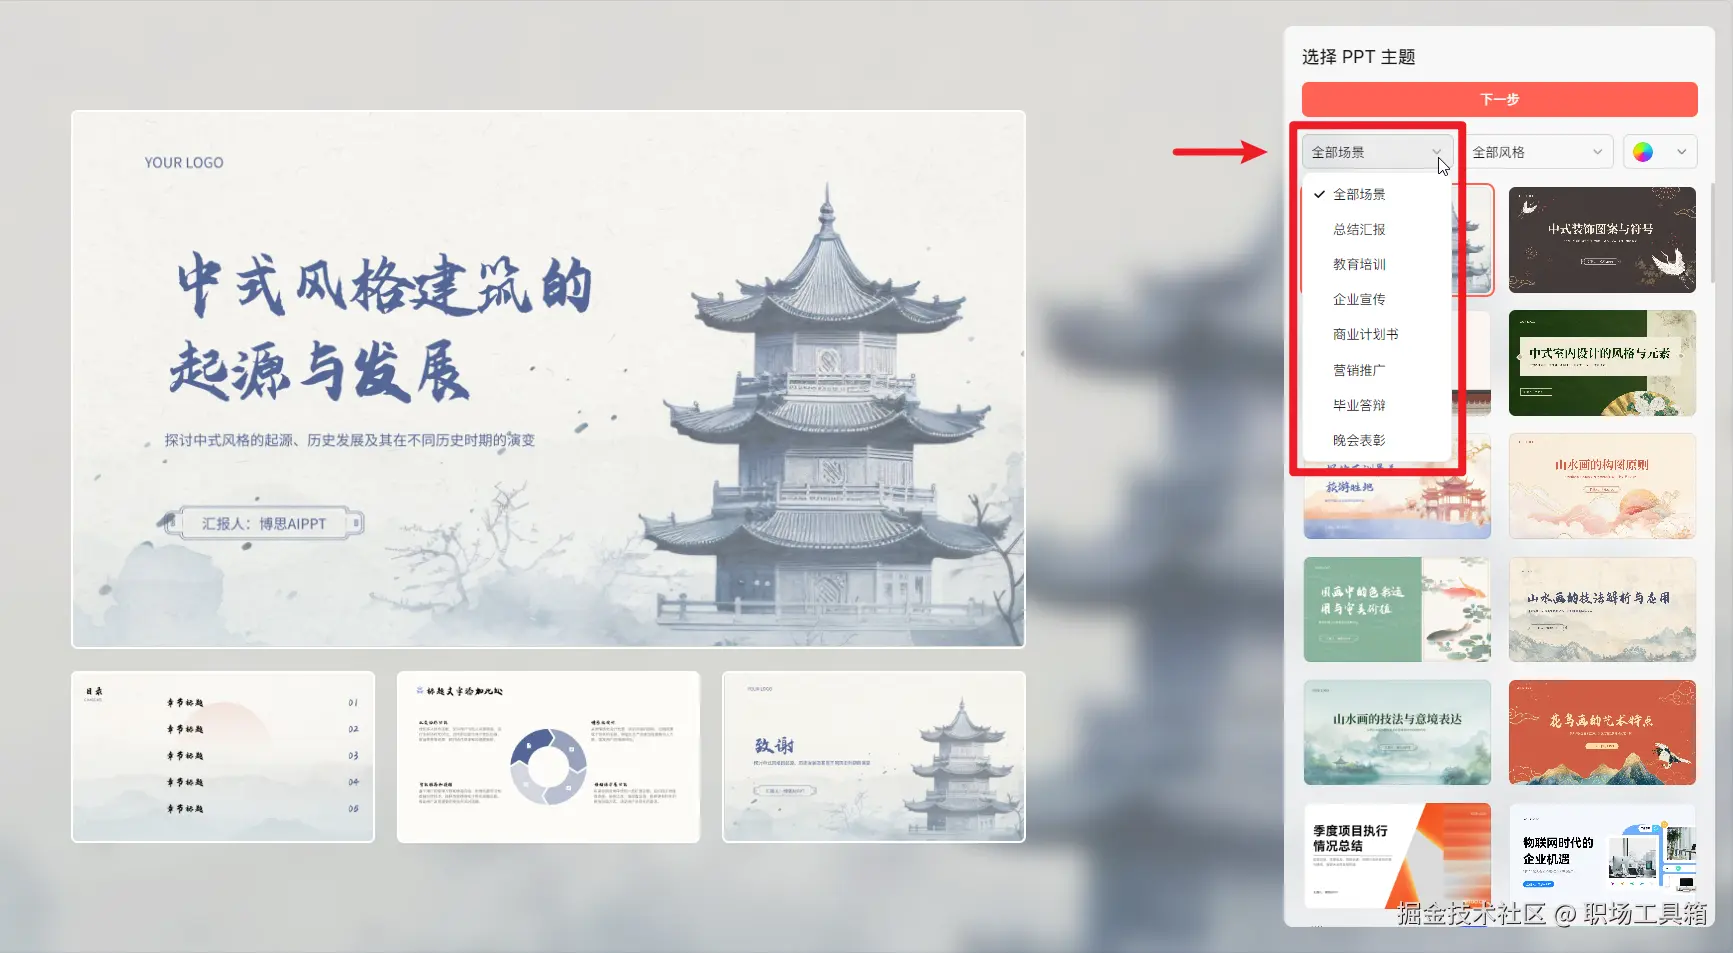The image size is (1733, 953).
Task: Open the 目录 slide preview
Action: tap(222, 755)
